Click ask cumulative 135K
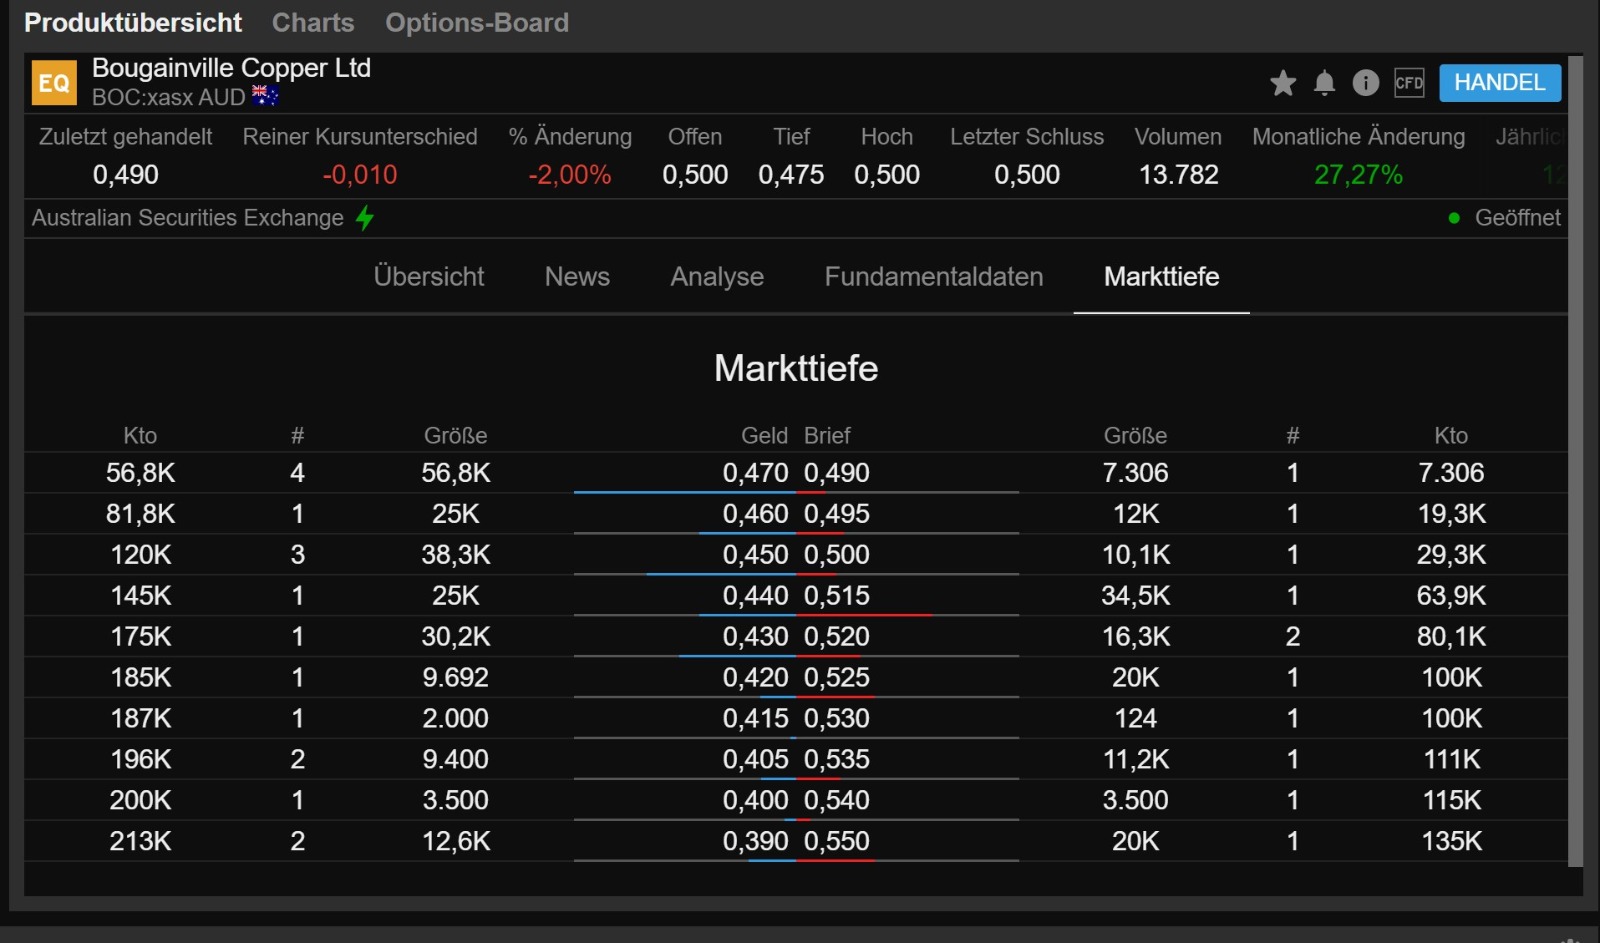 point(1452,842)
